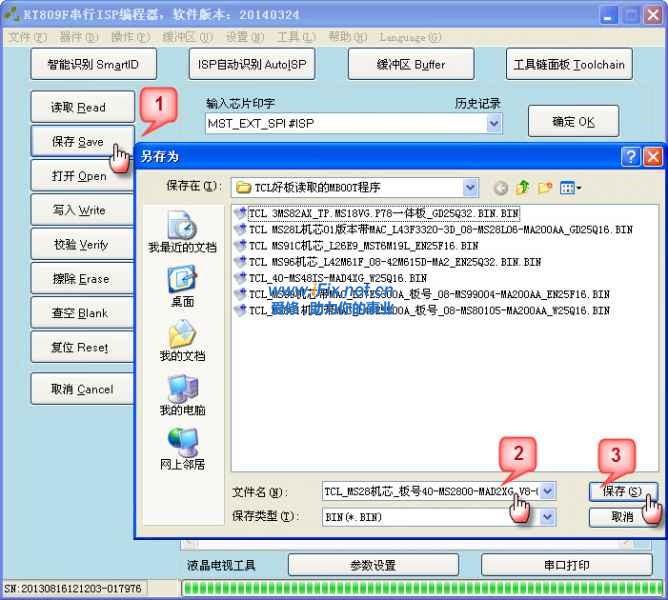The height and width of the screenshot is (600, 668).
Task: Open Network Places sidebar icon
Action: 182,449
